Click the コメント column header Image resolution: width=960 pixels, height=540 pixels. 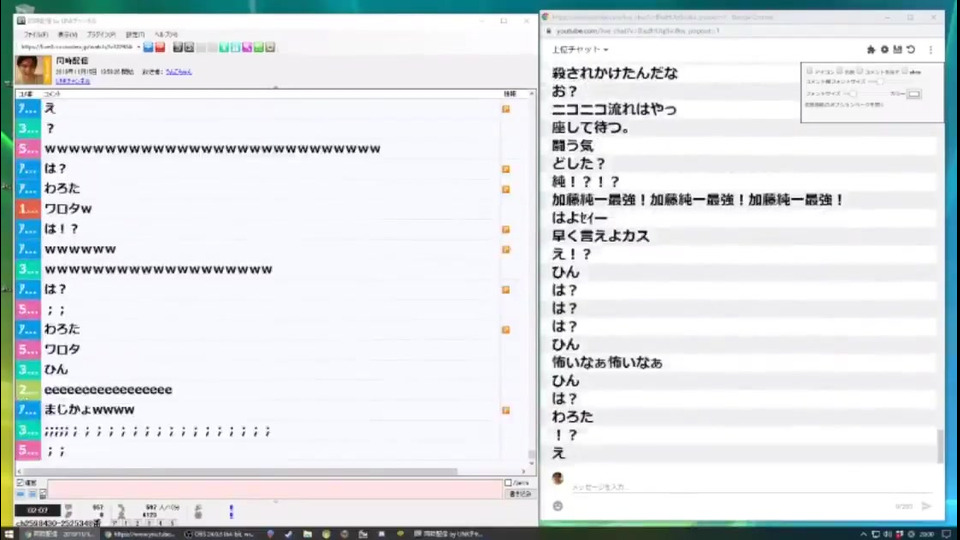pos(53,94)
